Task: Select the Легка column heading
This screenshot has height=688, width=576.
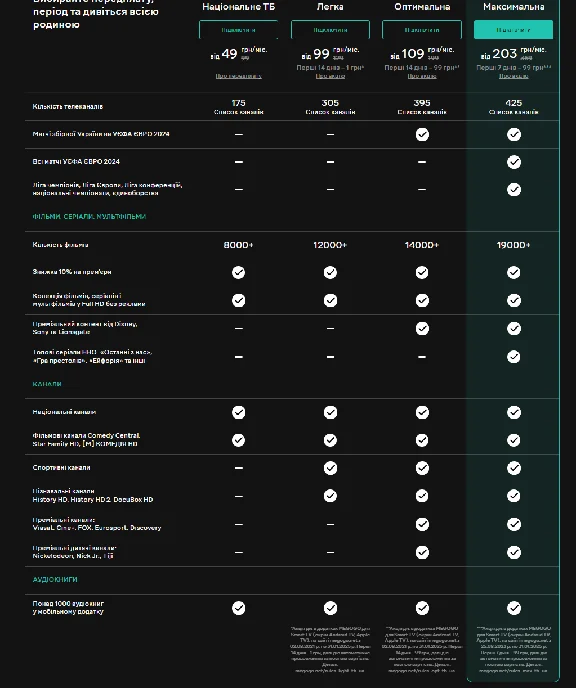Action: pos(330,7)
